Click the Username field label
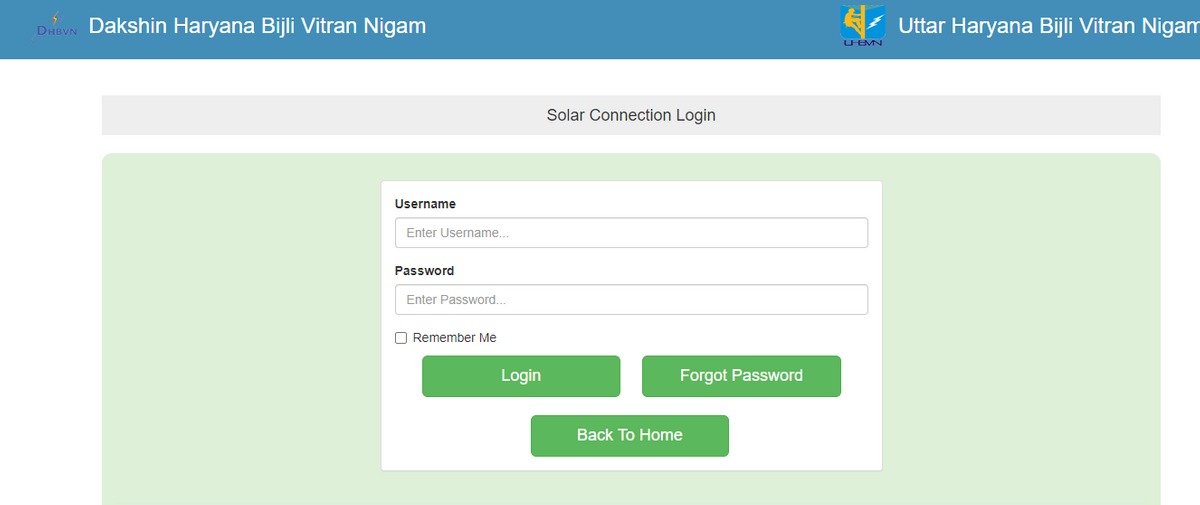Image resolution: width=1200 pixels, height=505 pixels. [425, 204]
